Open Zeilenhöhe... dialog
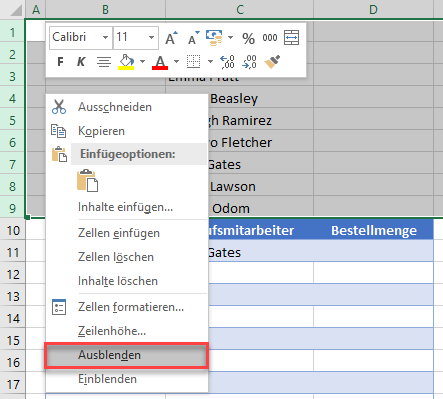Screen dimensions: 443x399 tap(127, 331)
